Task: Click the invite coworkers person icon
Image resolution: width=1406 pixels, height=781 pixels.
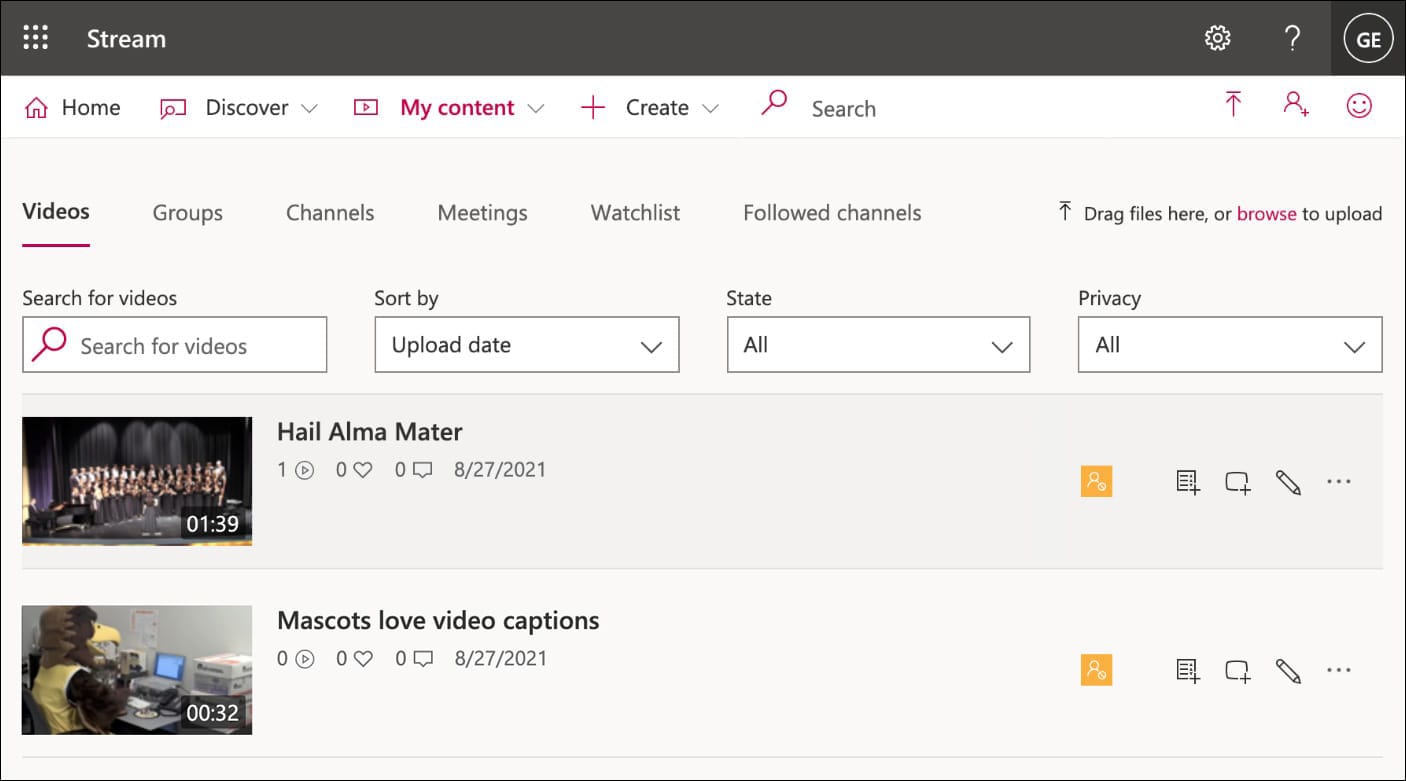Action: point(1296,105)
